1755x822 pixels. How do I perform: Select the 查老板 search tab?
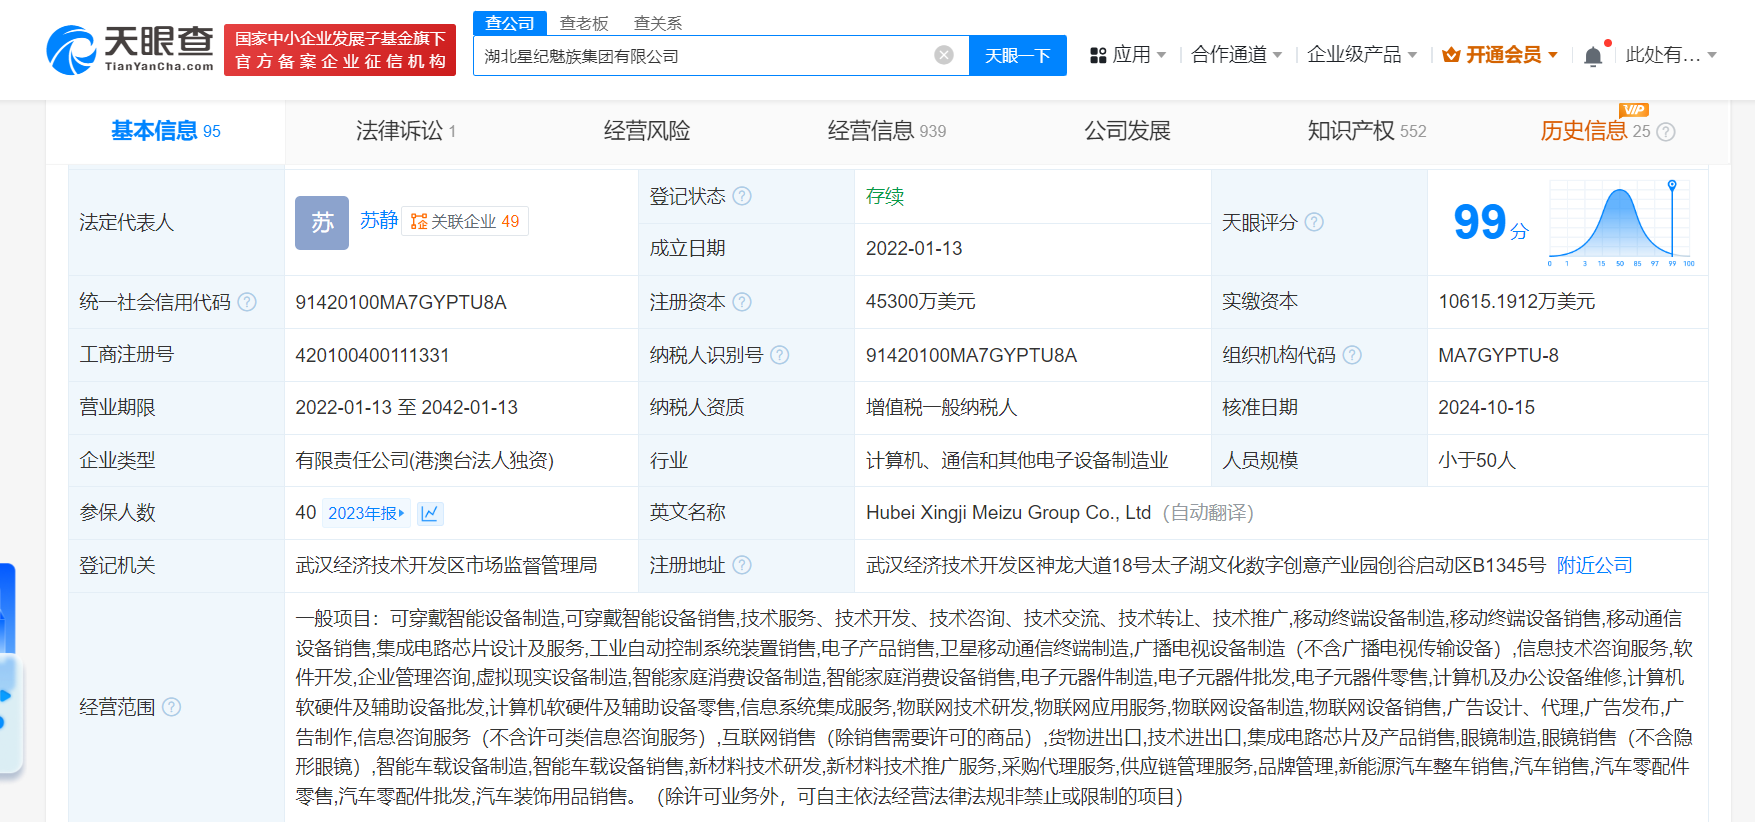pos(584,23)
